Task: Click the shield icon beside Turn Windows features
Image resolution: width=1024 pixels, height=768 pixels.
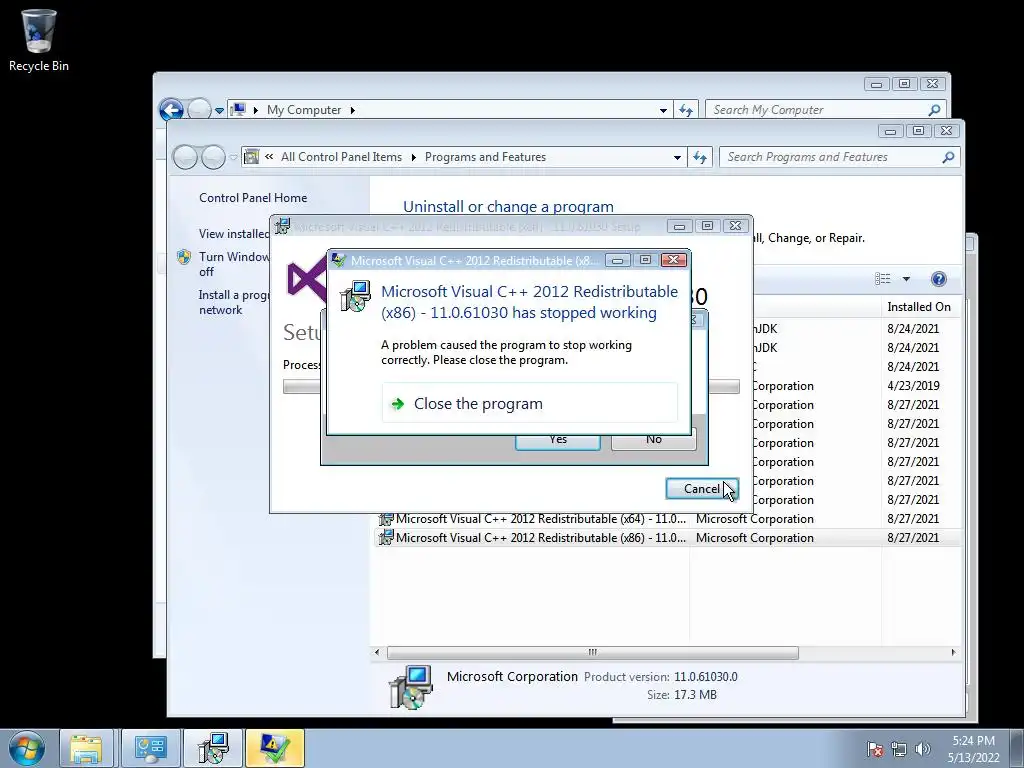Action: click(x=184, y=257)
